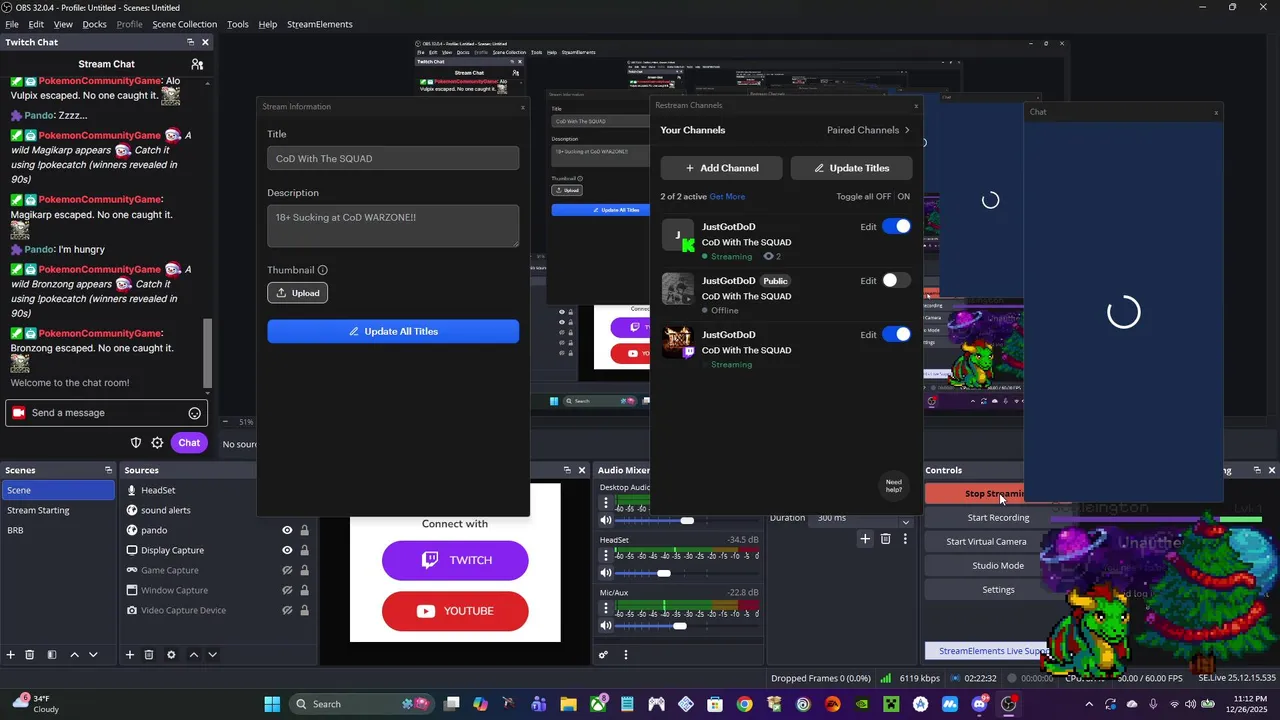This screenshot has height=720, width=1280.
Task: Open chat users list icon
Action: pyautogui.click(x=197, y=64)
